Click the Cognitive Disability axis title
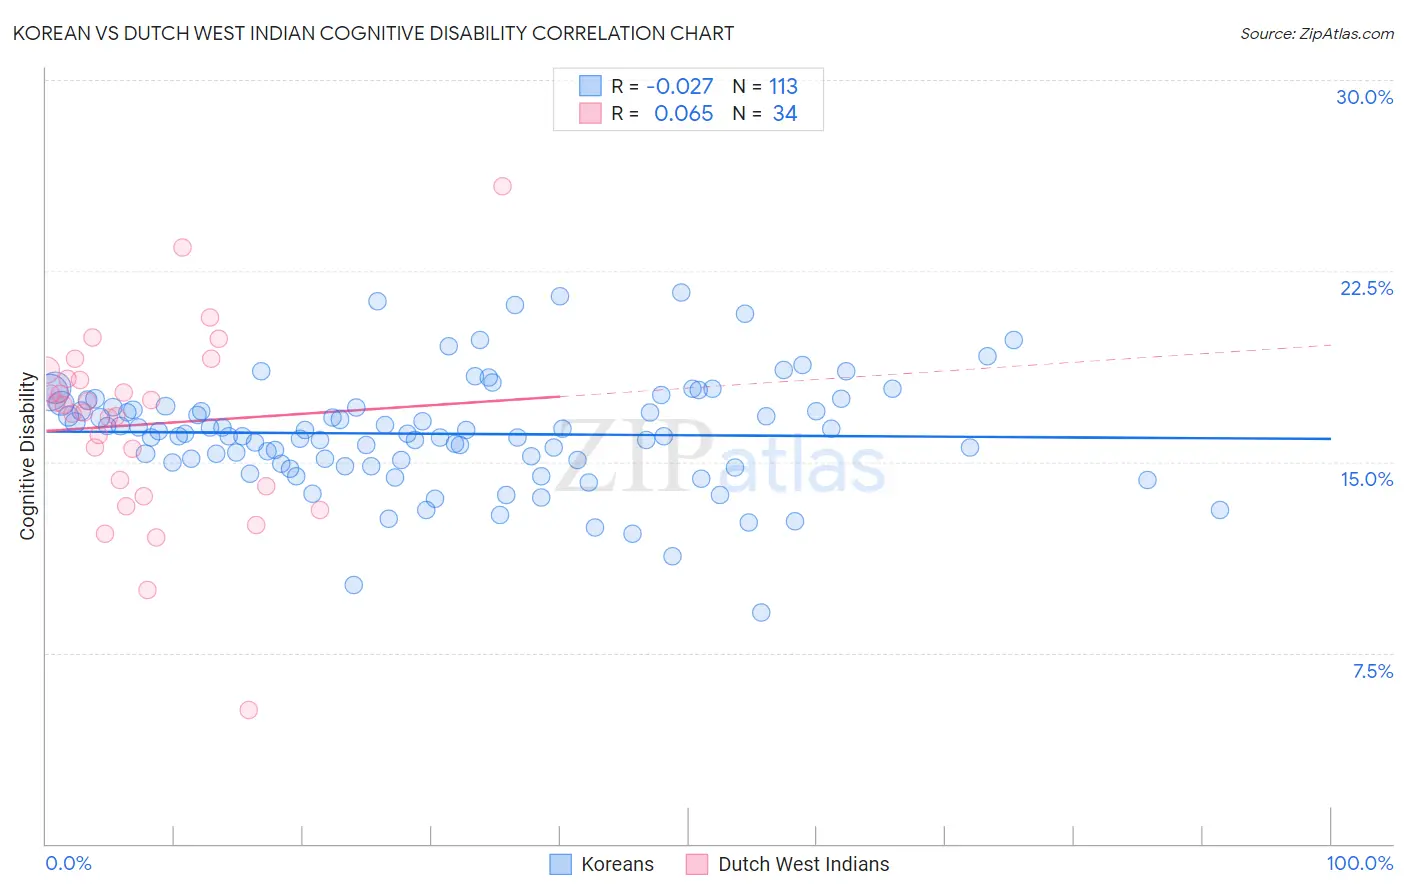1406x892 pixels. tap(28, 456)
